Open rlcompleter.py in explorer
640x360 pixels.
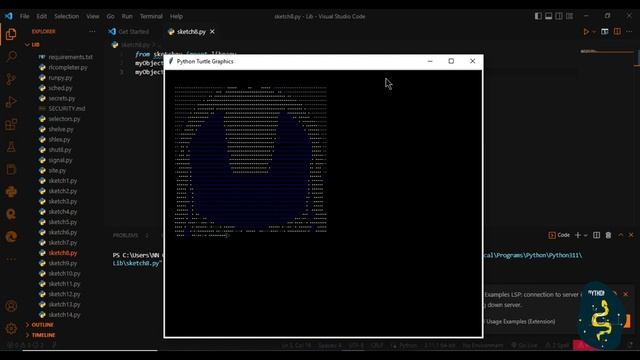point(68,67)
